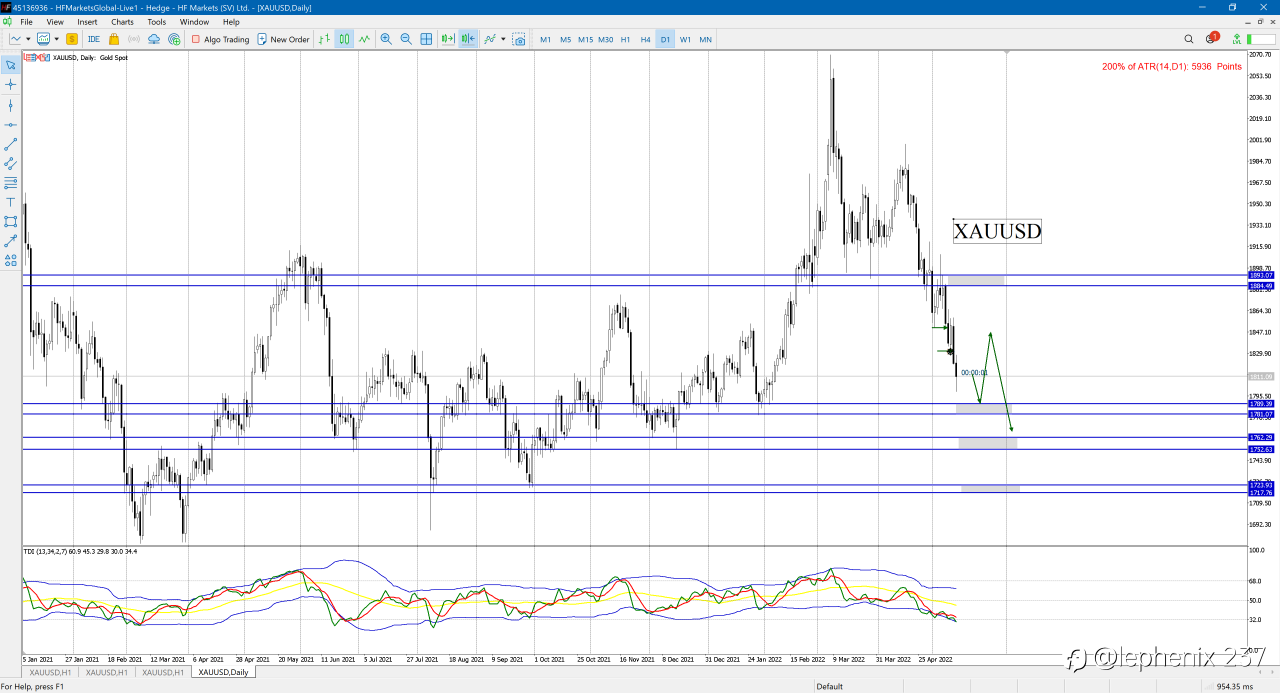Select the Crosshair tool in left toolbar
The image size is (1280, 693).
(x=11, y=85)
